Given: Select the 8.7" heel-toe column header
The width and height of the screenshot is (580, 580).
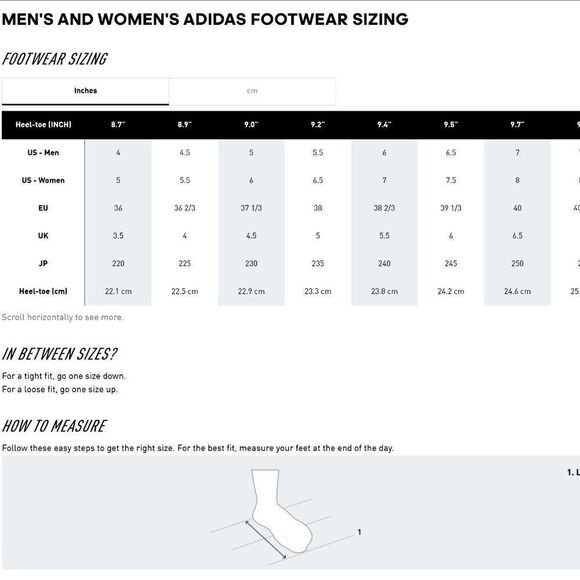Looking at the screenshot, I should tap(118, 125).
